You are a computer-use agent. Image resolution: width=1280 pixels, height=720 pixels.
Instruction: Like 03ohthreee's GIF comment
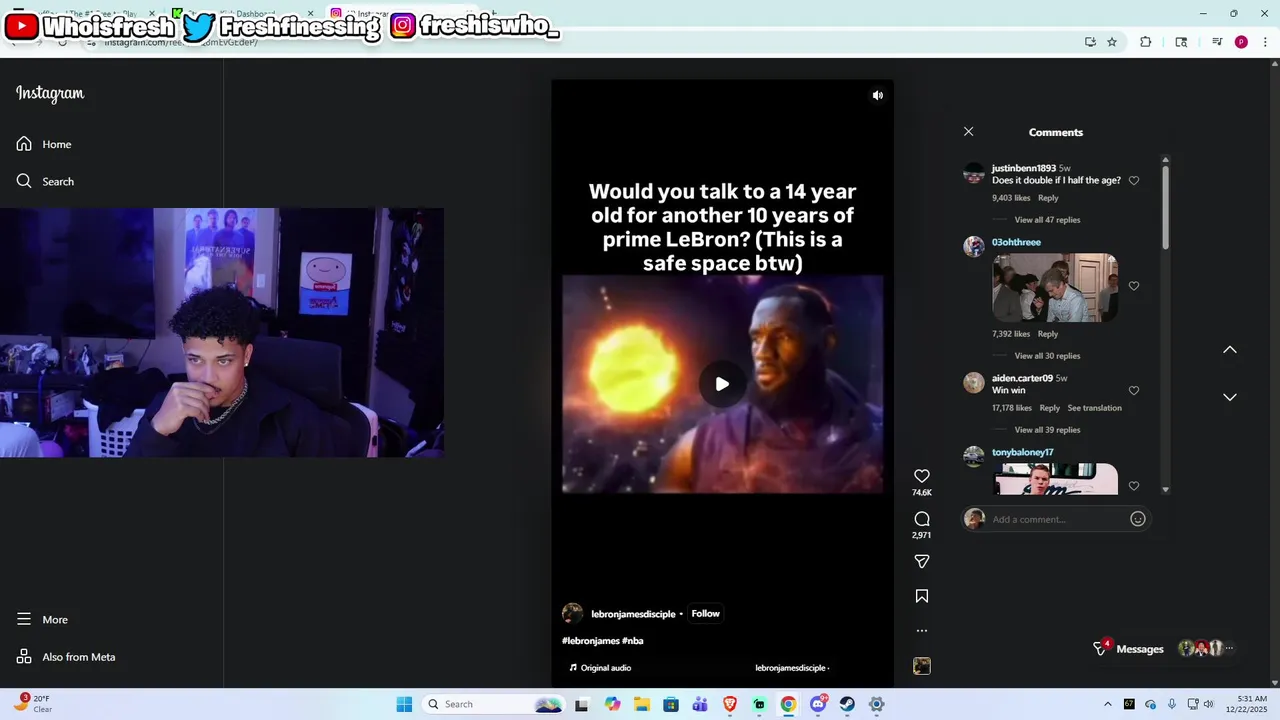[x=1134, y=286]
